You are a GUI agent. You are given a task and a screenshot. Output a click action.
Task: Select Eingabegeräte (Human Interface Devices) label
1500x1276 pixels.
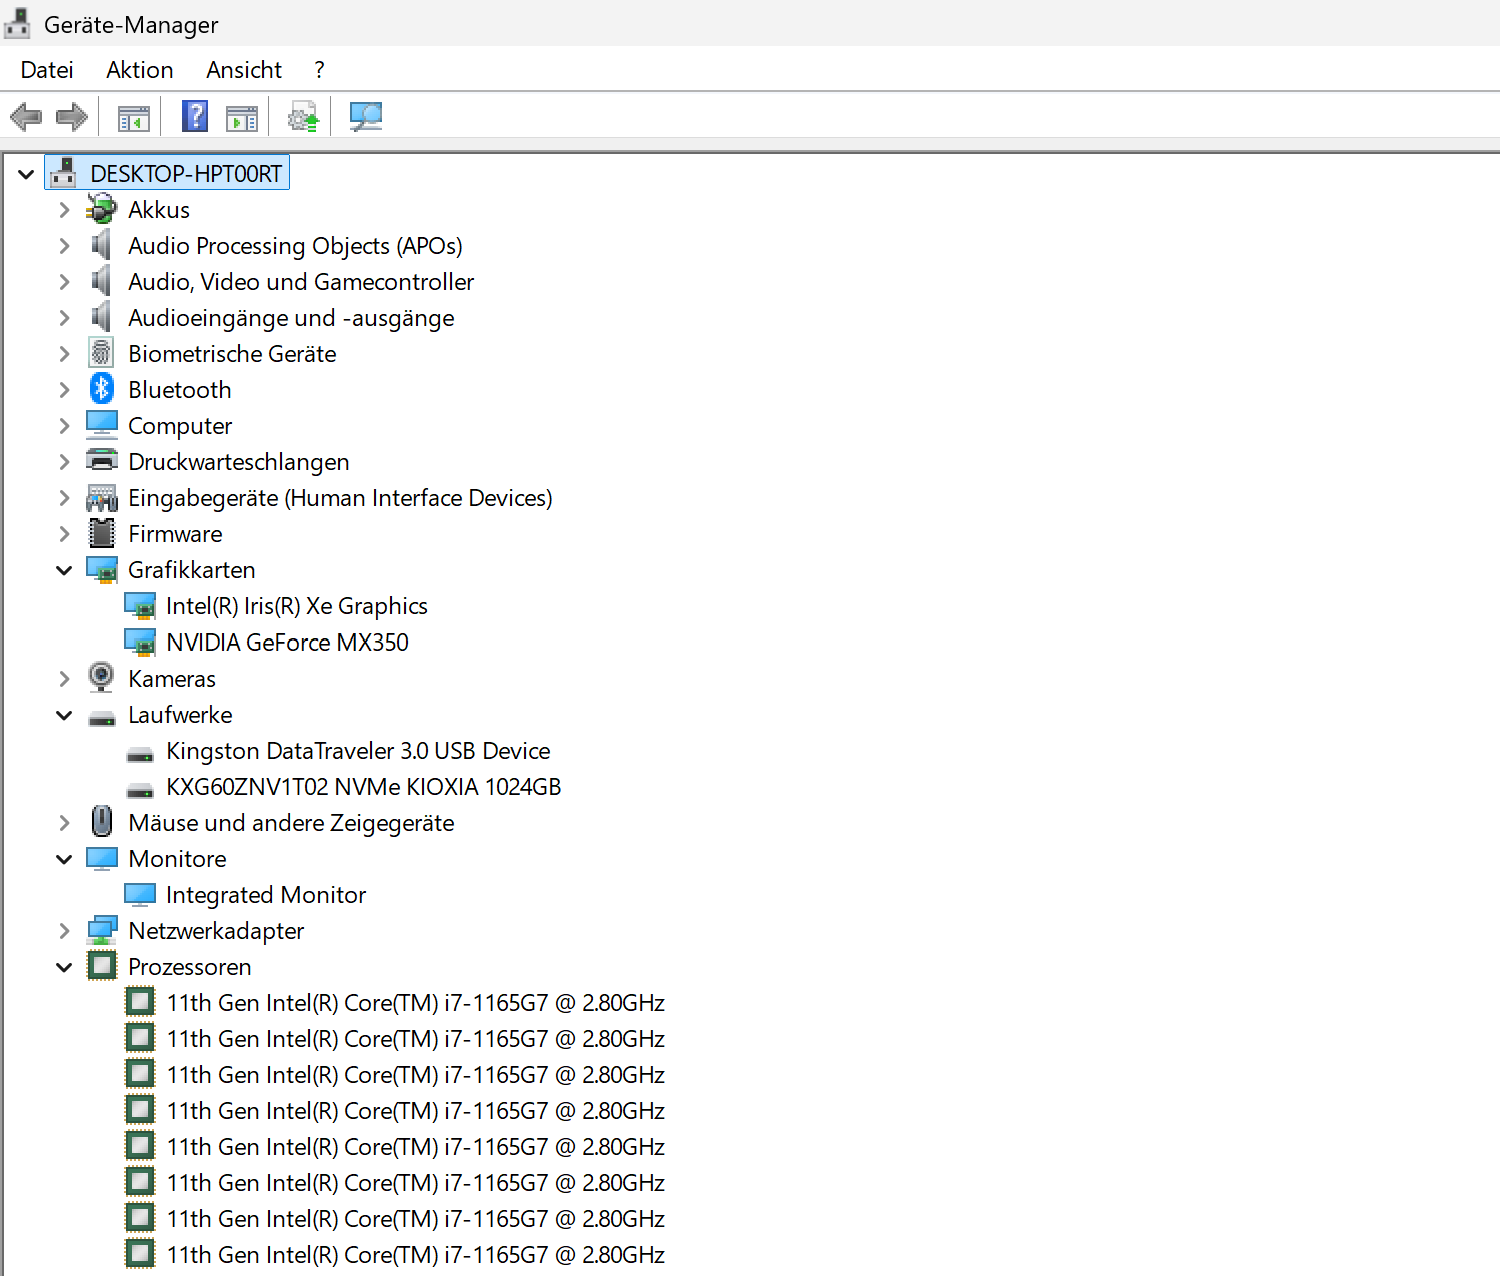(x=340, y=498)
